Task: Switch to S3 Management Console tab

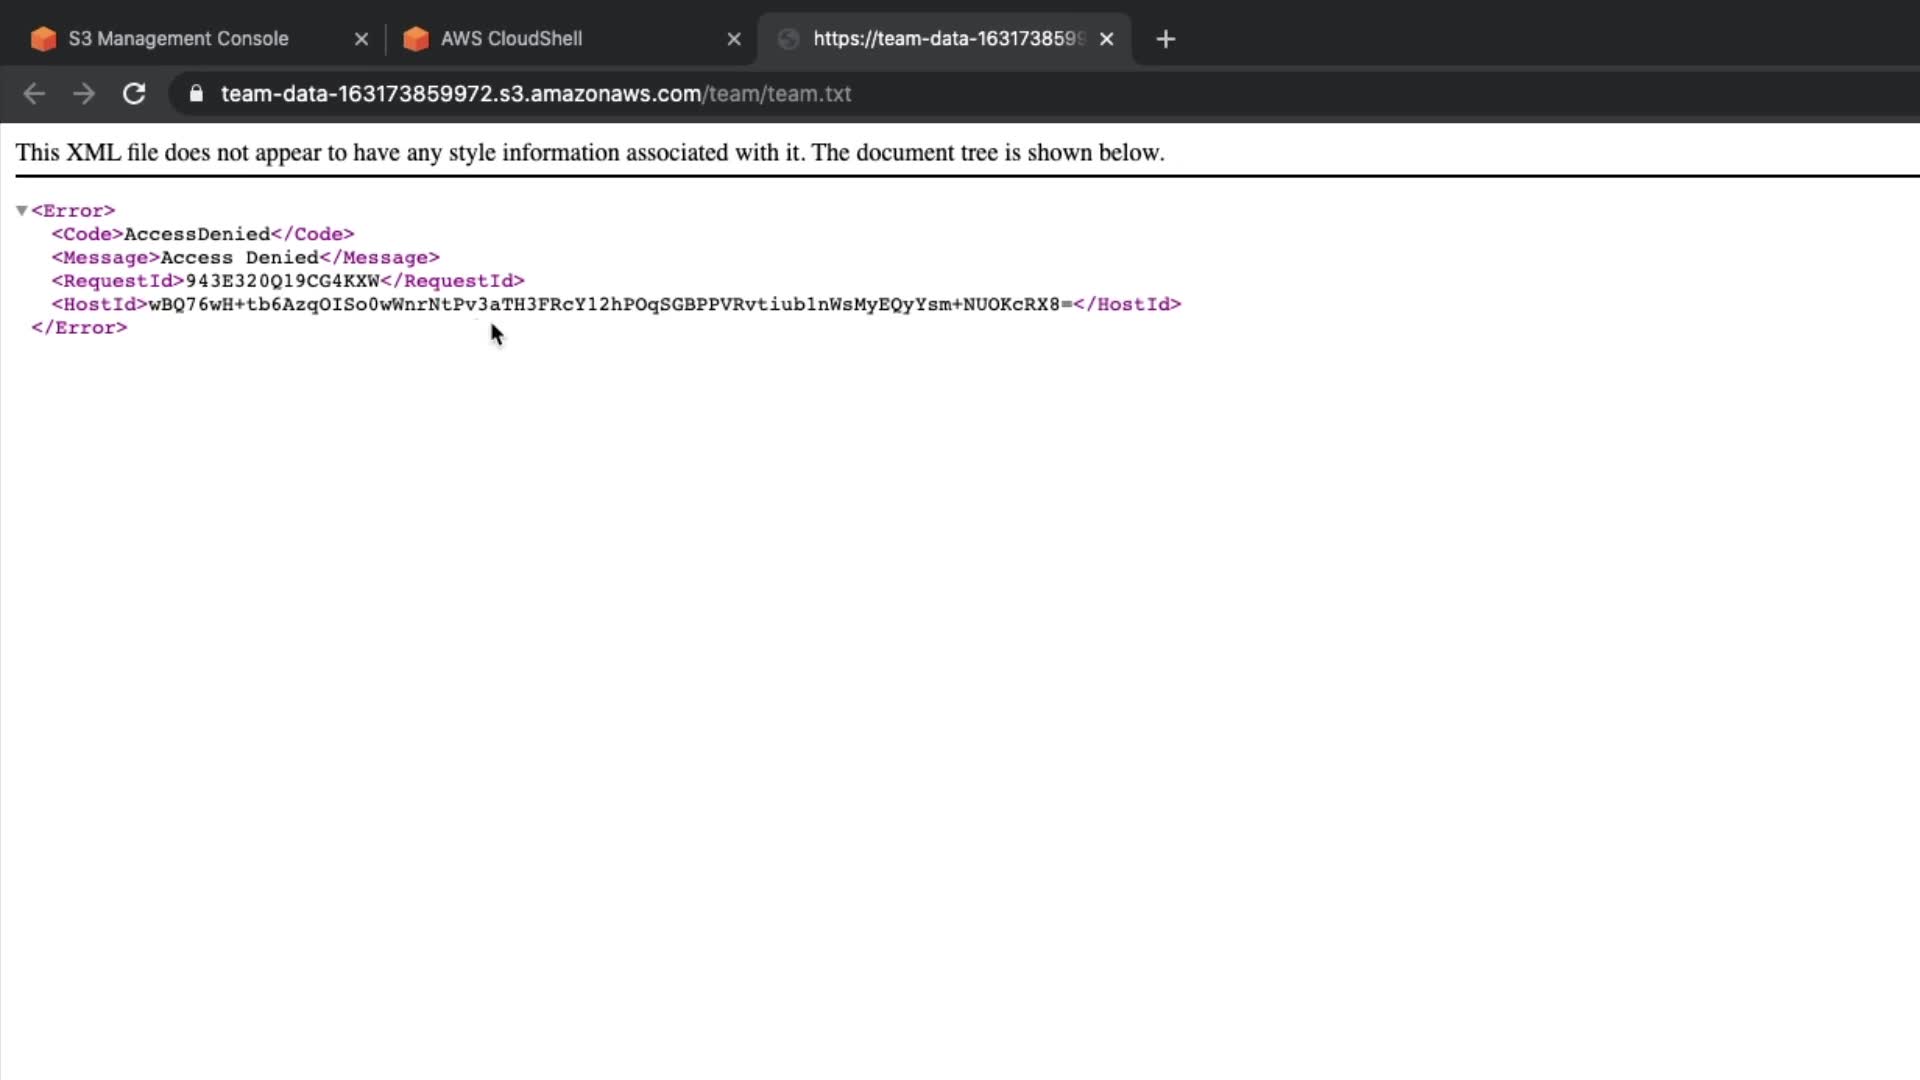Action: click(x=178, y=39)
